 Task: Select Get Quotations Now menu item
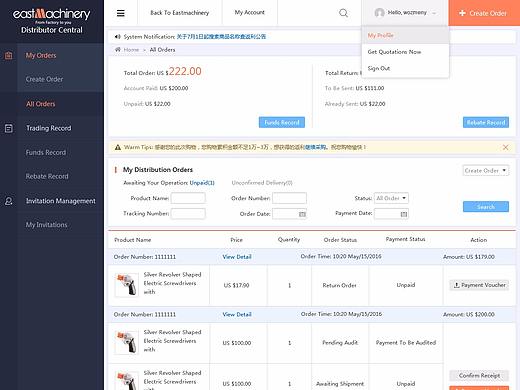pyautogui.click(x=394, y=52)
